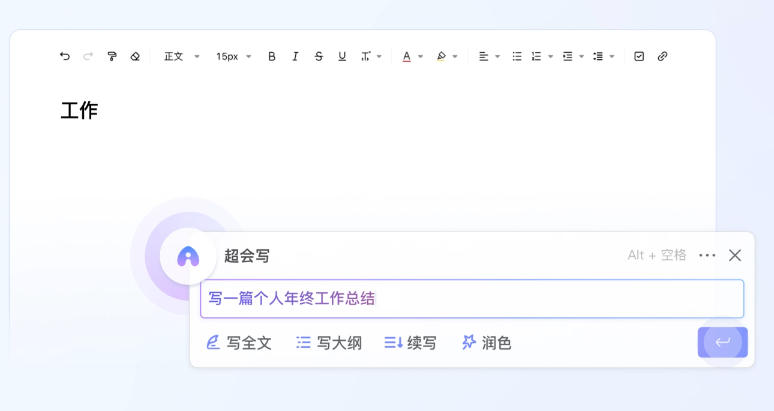This screenshot has width=774, height=411.
Task: Select the format painter tool
Action: (x=112, y=56)
